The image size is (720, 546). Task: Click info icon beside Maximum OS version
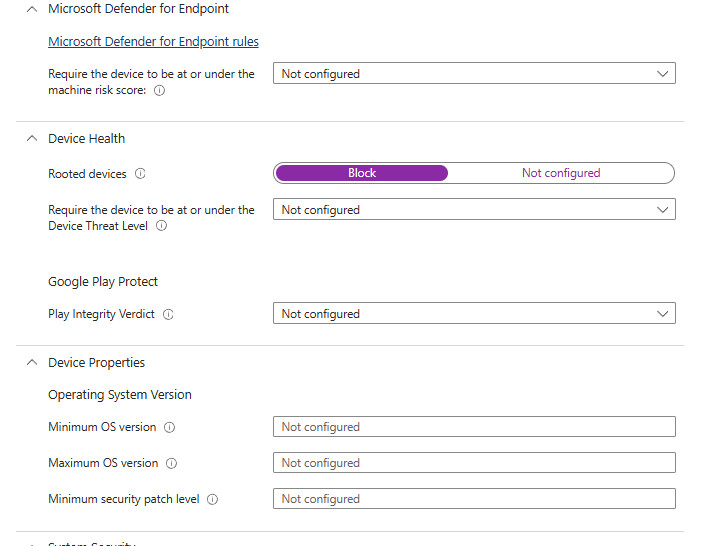click(x=171, y=463)
